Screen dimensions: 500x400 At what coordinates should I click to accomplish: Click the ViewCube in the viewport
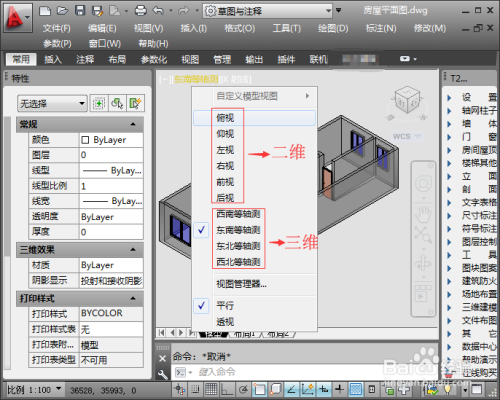coord(407,99)
